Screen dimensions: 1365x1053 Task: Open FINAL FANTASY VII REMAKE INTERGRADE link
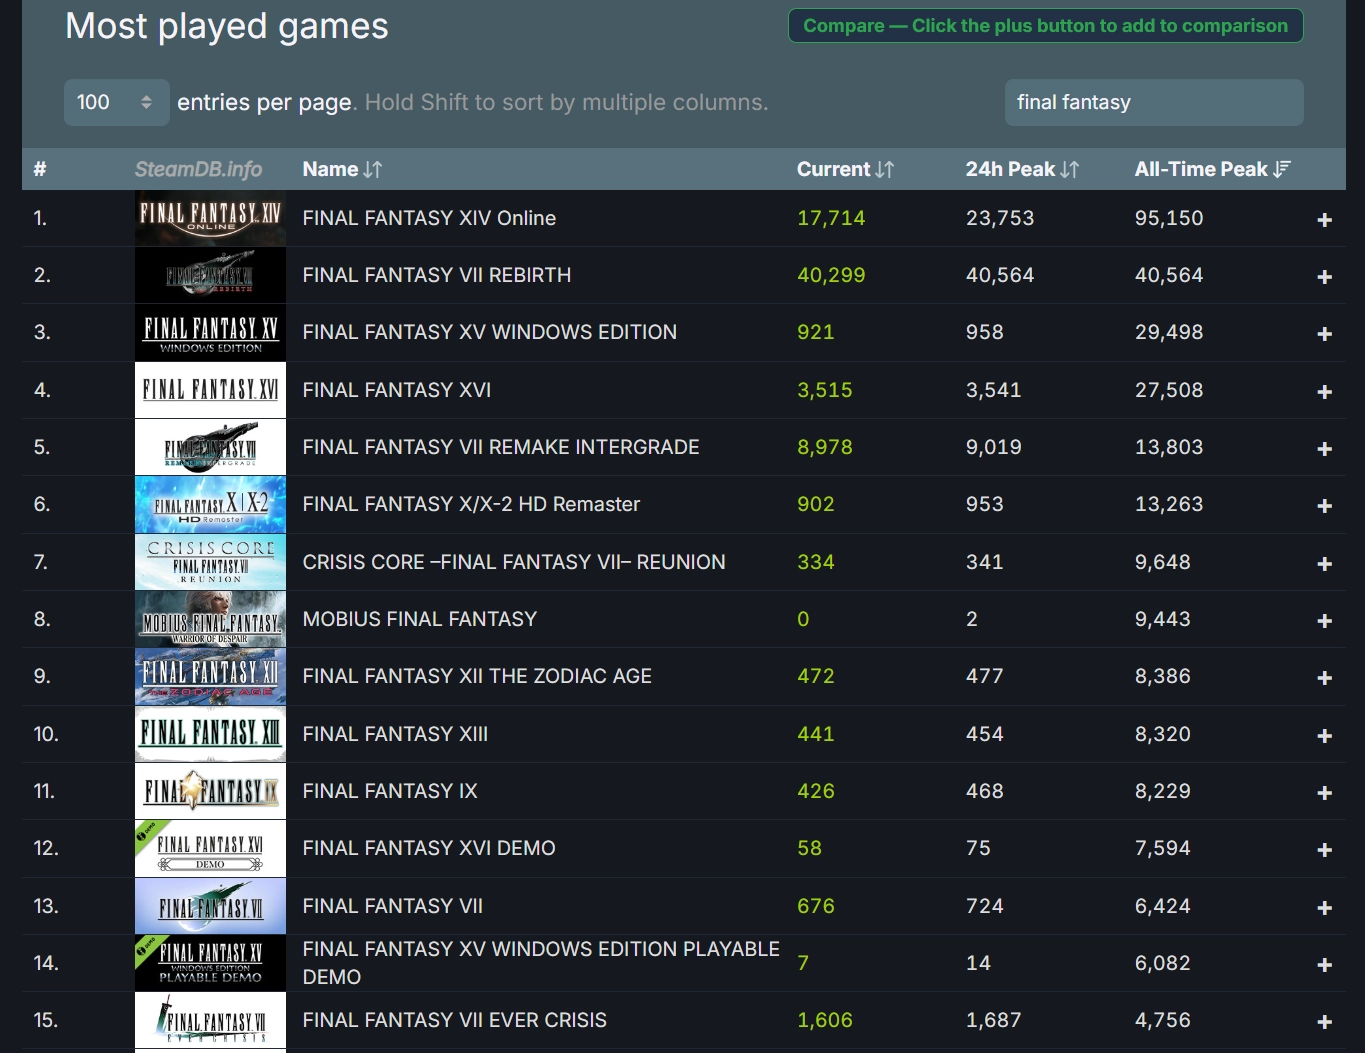click(x=501, y=447)
